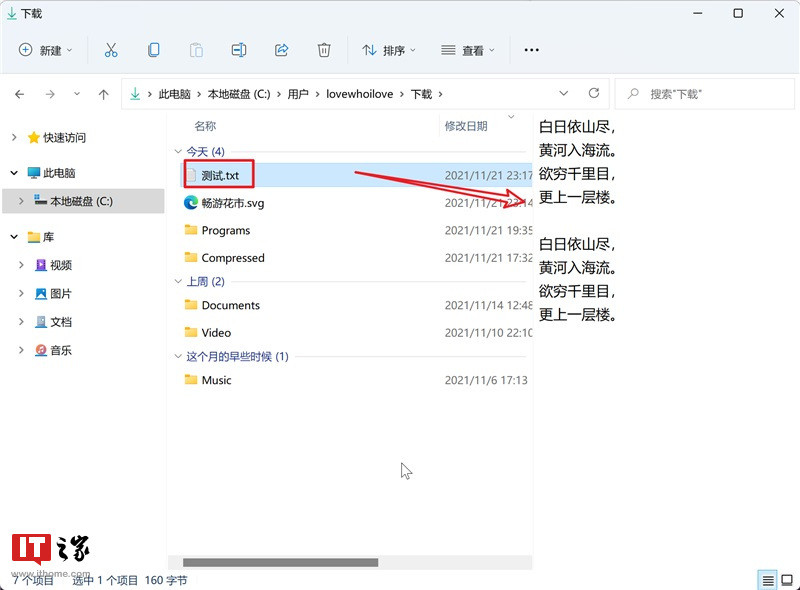Select the Music folder icon

[x=191, y=380]
